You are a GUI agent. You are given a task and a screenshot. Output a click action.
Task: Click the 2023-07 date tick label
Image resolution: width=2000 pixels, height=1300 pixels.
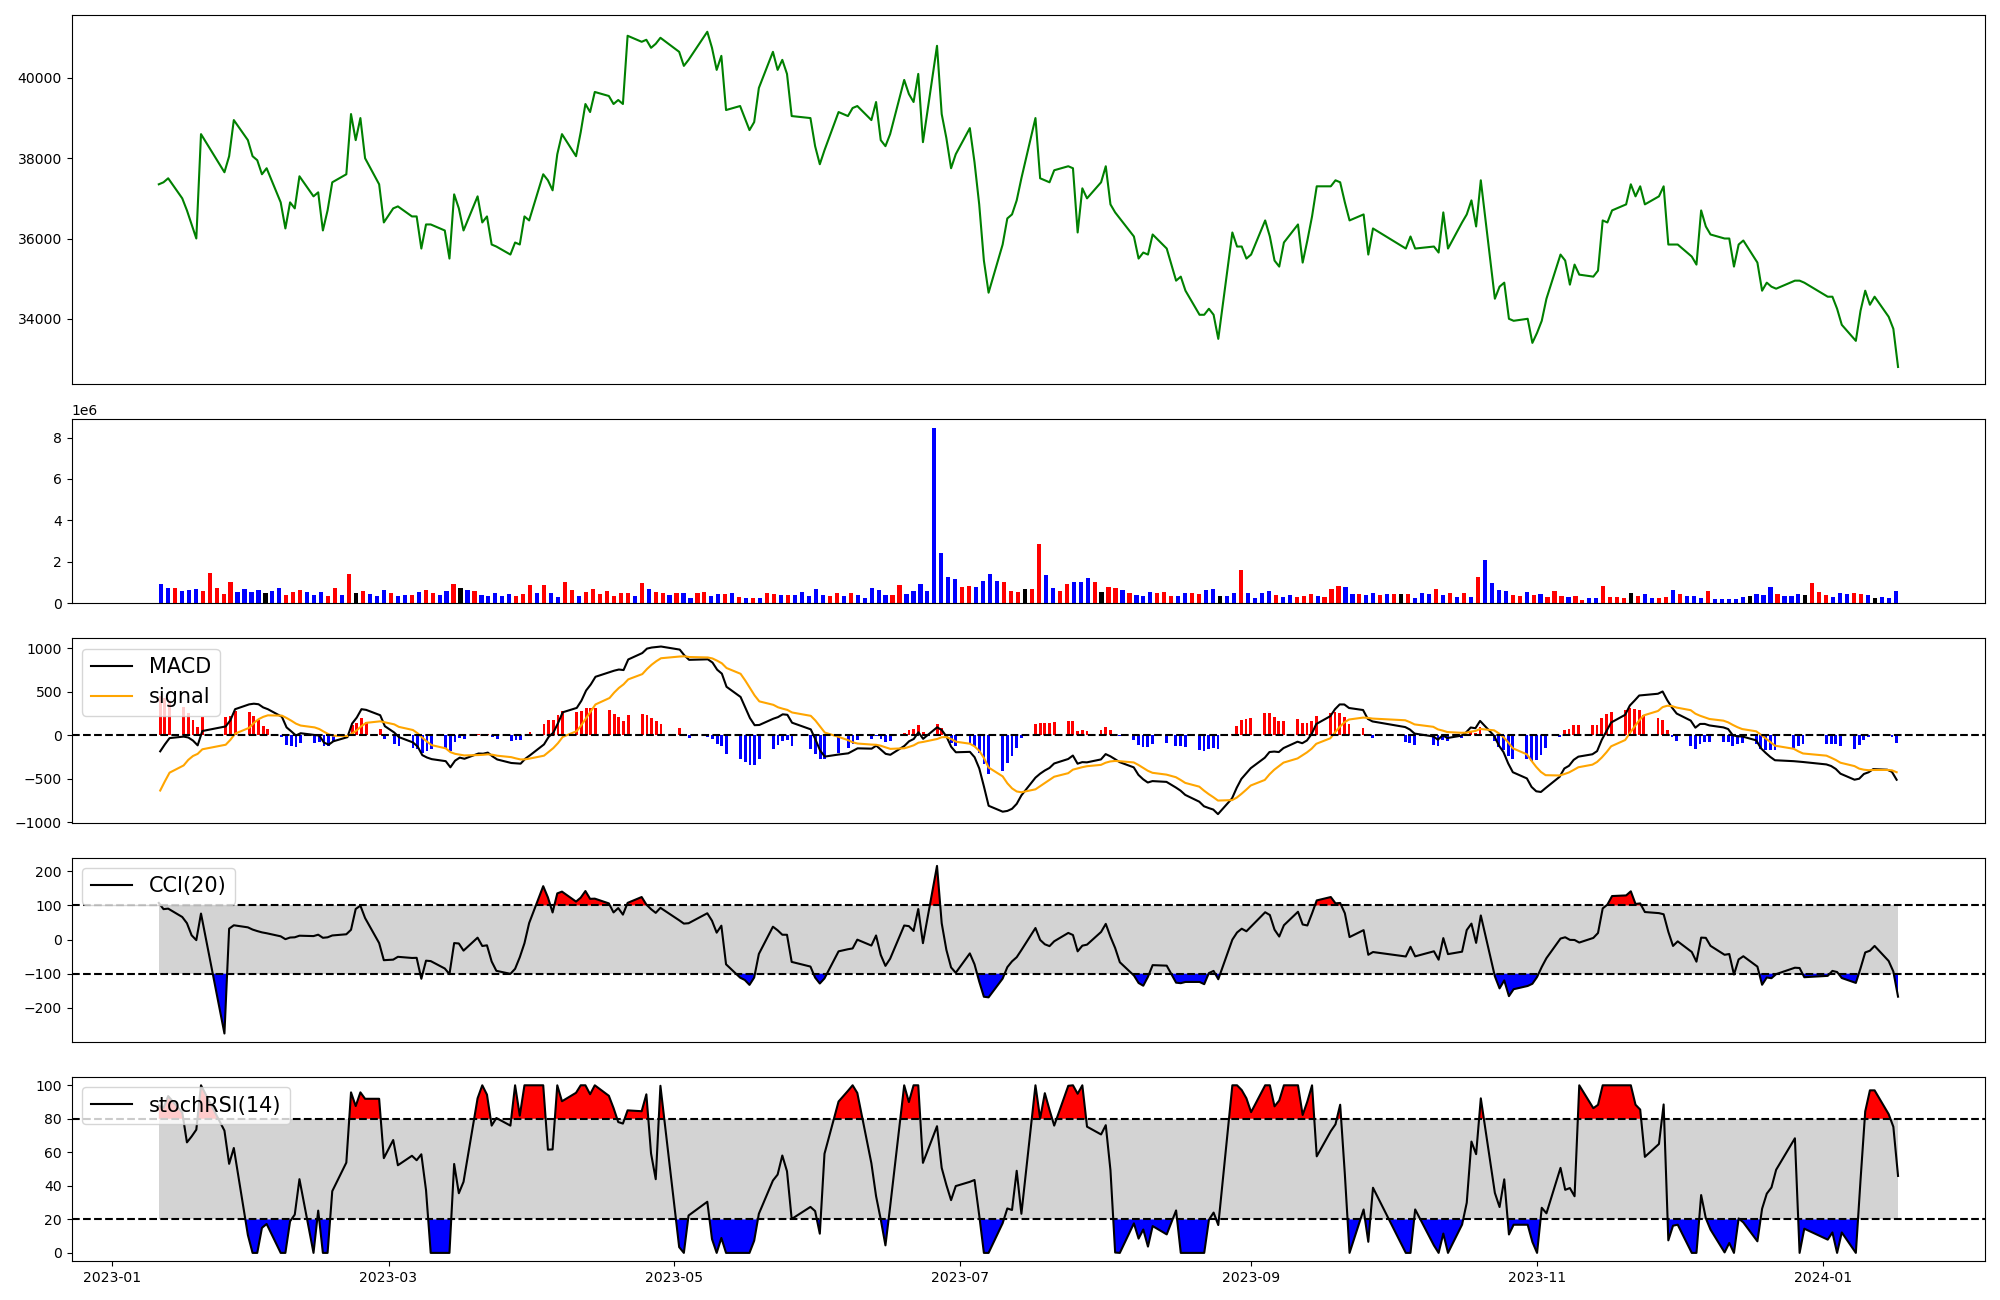tap(959, 1277)
